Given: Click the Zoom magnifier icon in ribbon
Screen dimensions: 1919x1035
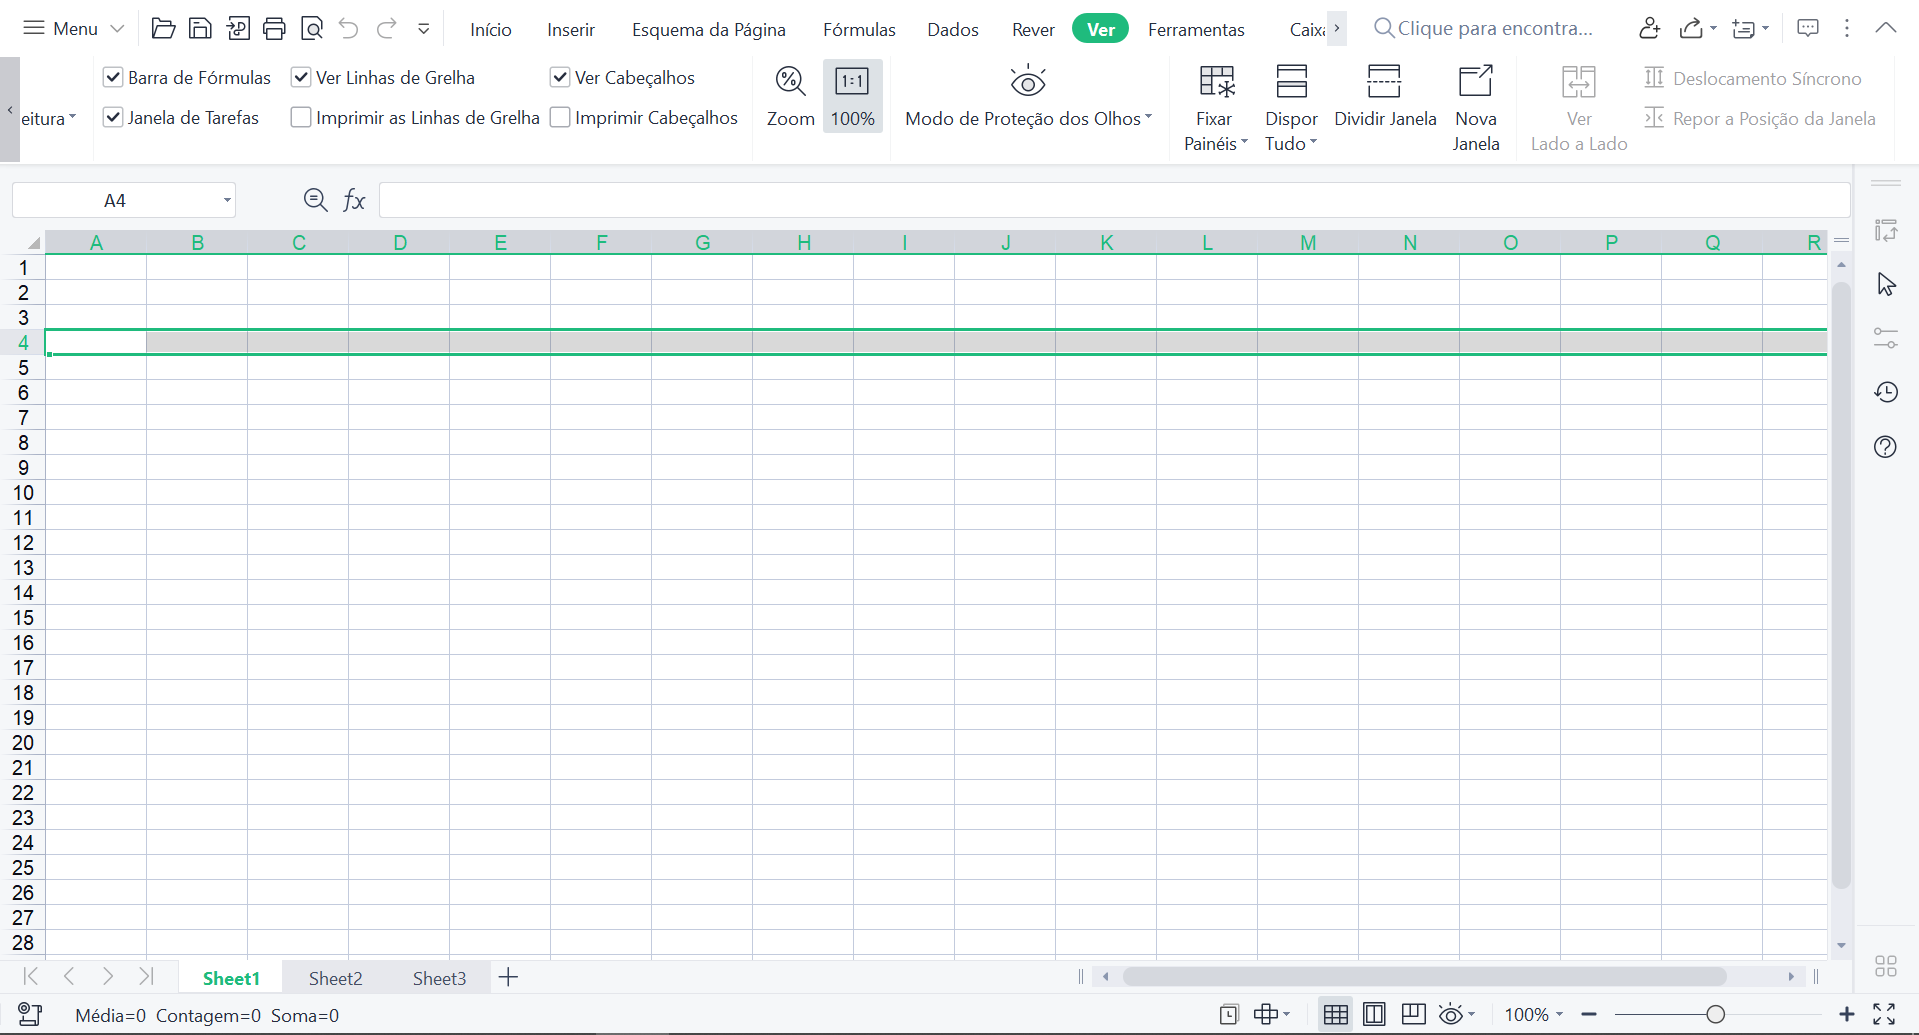Looking at the screenshot, I should (x=790, y=82).
